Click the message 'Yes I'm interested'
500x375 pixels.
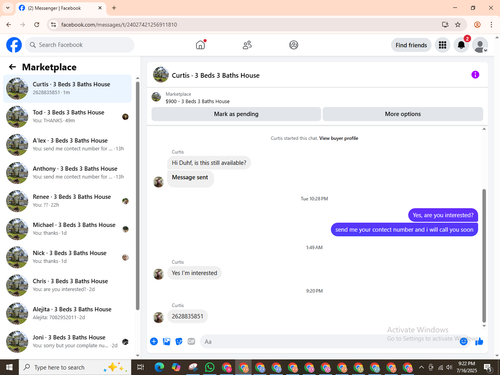click(194, 273)
